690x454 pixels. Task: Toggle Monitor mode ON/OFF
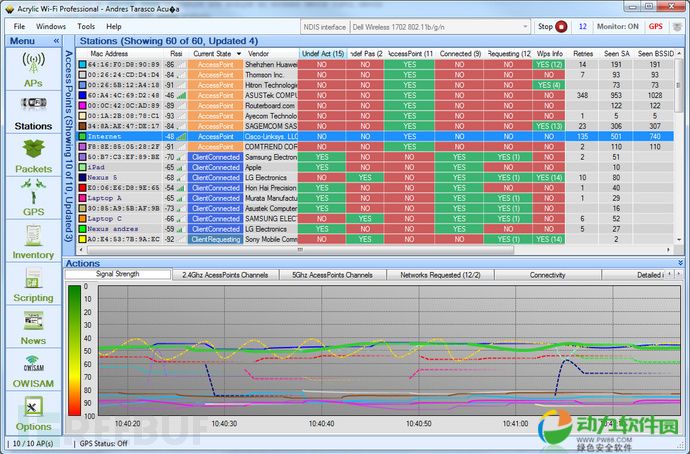pos(620,26)
